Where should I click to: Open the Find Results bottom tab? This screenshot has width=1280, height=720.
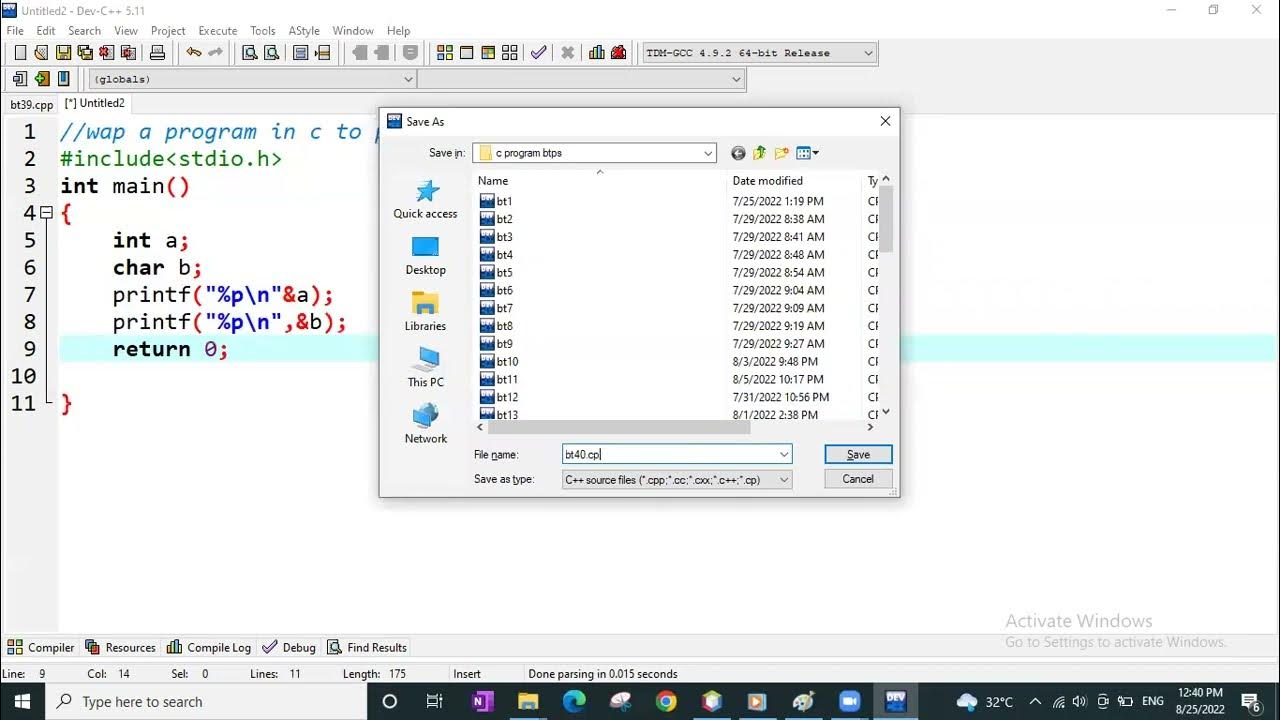pos(367,647)
